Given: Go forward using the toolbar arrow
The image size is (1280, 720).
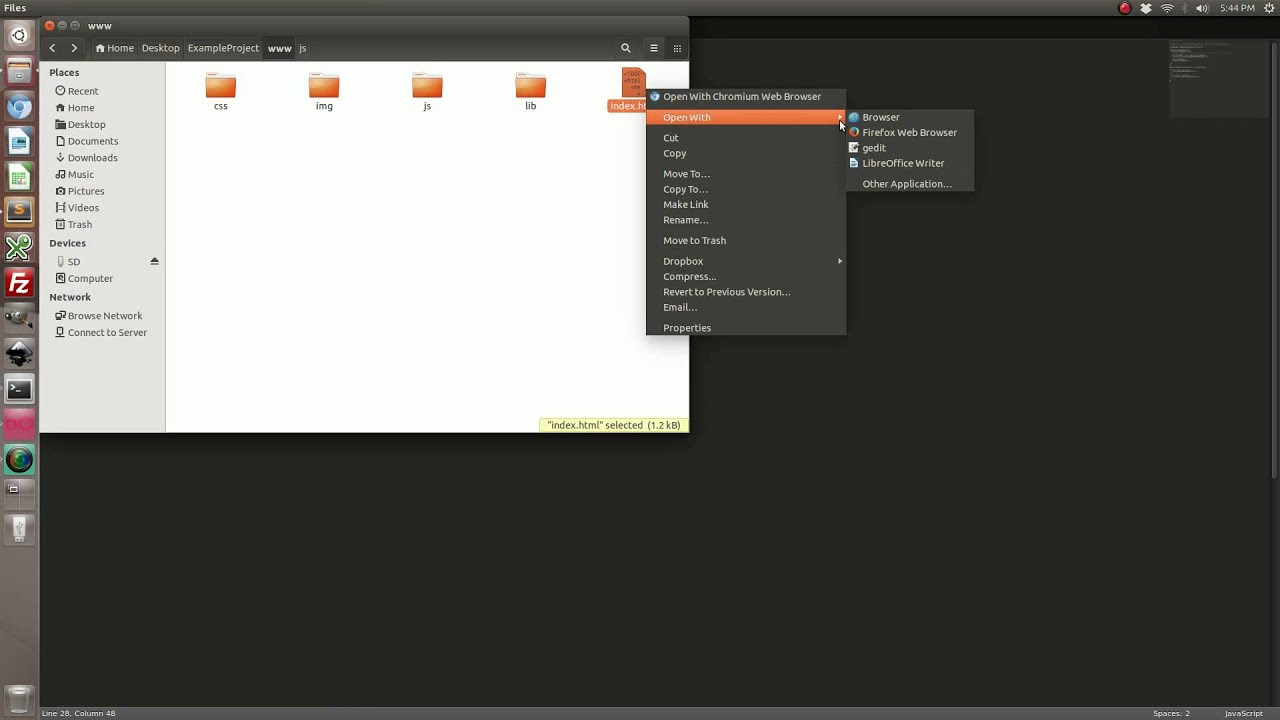Looking at the screenshot, I should [x=74, y=48].
